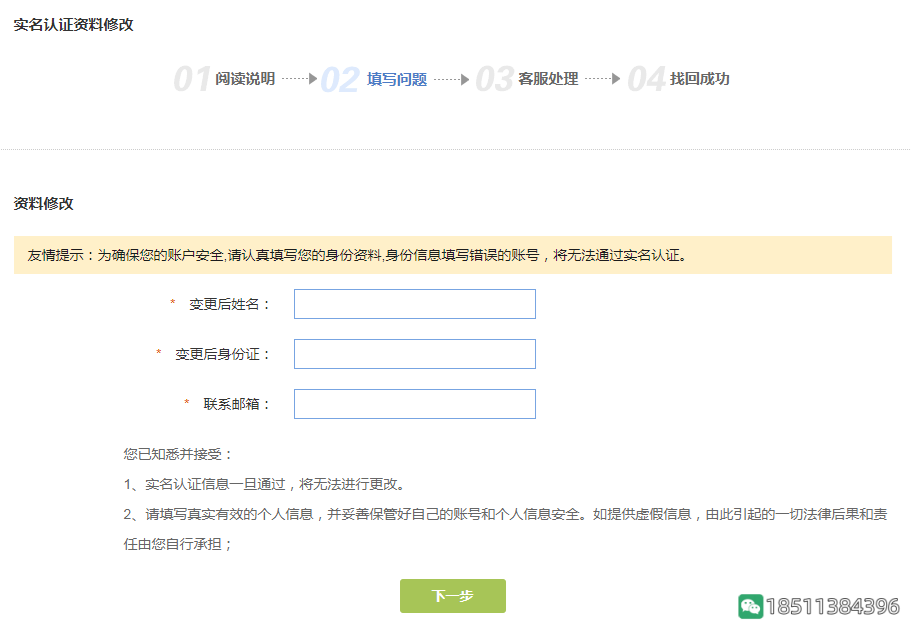Click the large '04' step number graphic
The height and width of the screenshot is (632, 911).
646,78
